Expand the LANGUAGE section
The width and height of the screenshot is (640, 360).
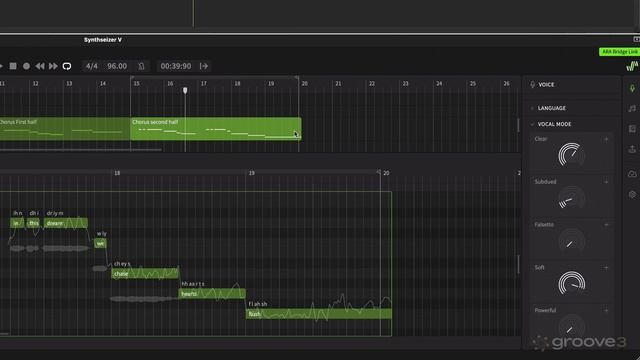551,108
